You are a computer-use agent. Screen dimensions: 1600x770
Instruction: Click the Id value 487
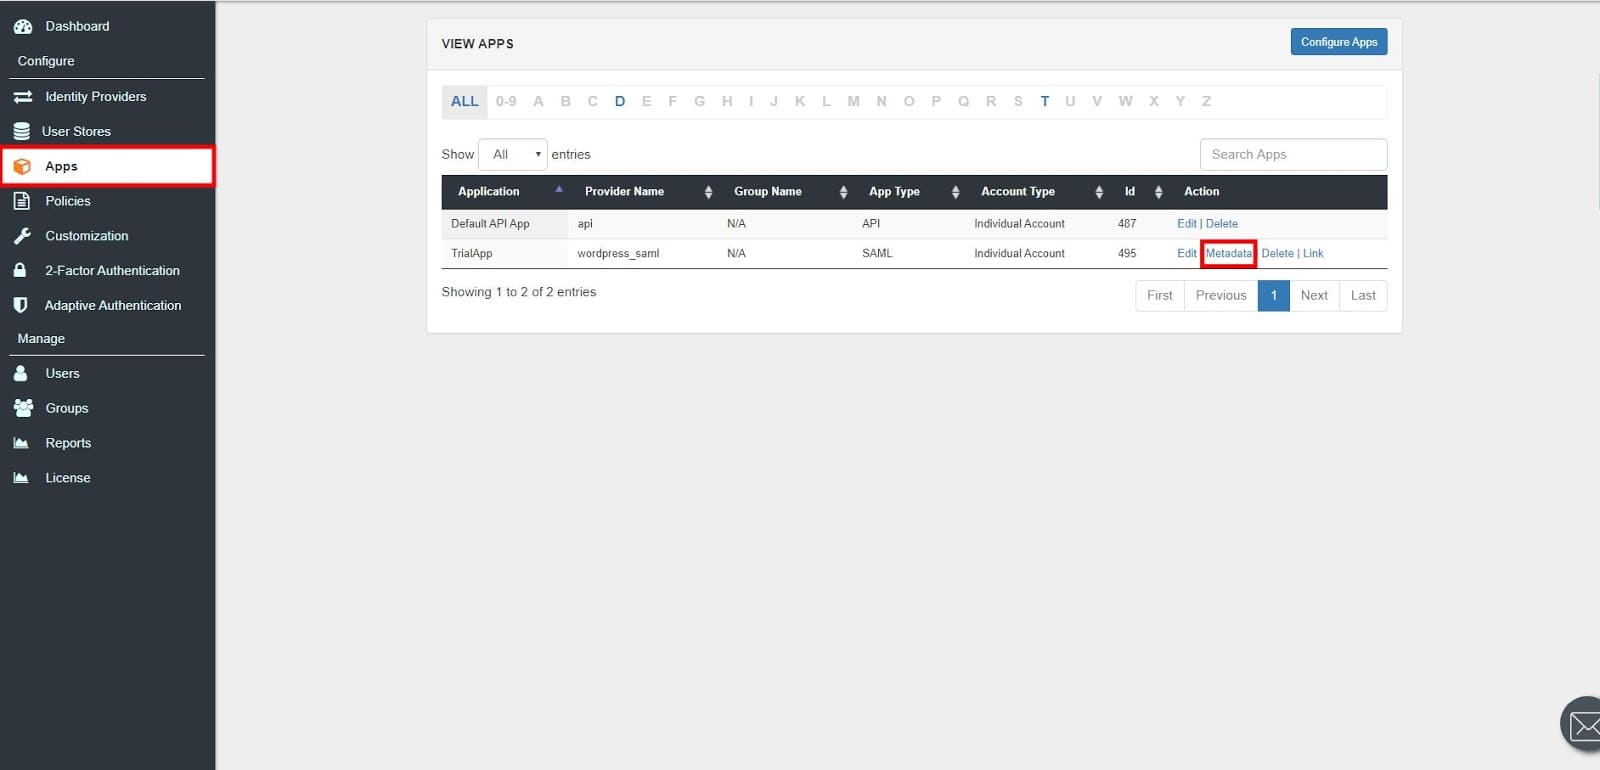[x=1127, y=224]
